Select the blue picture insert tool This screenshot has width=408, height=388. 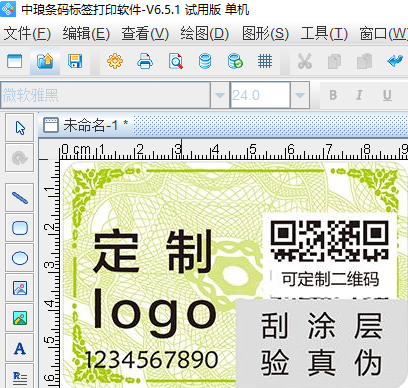tap(20, 288)
